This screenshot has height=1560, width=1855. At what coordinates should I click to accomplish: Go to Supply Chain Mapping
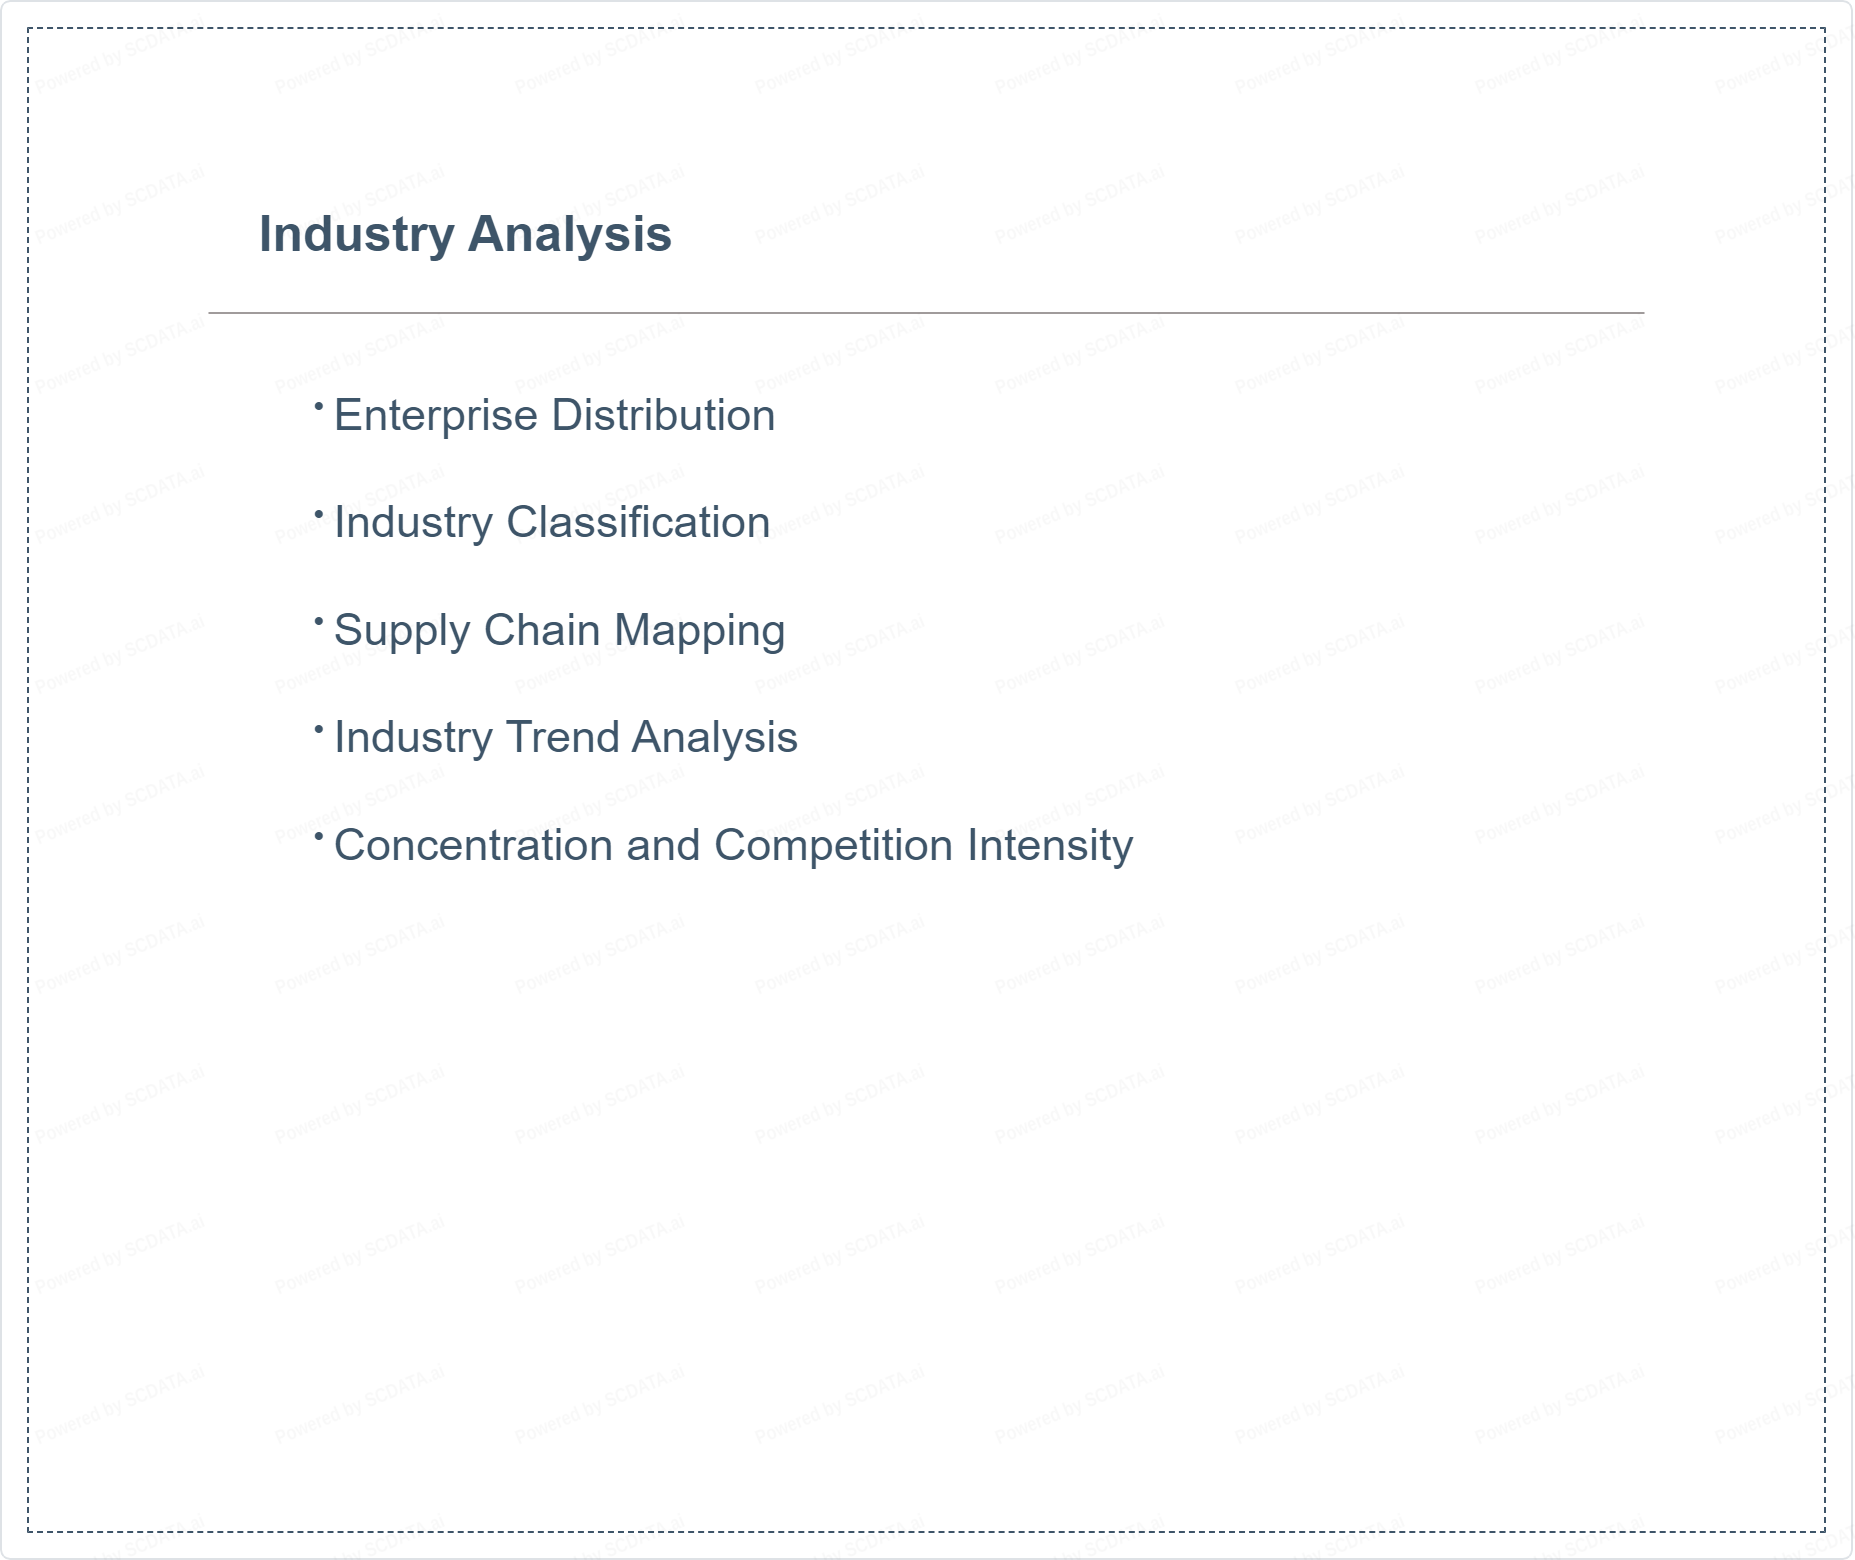[x=559, y=630]
